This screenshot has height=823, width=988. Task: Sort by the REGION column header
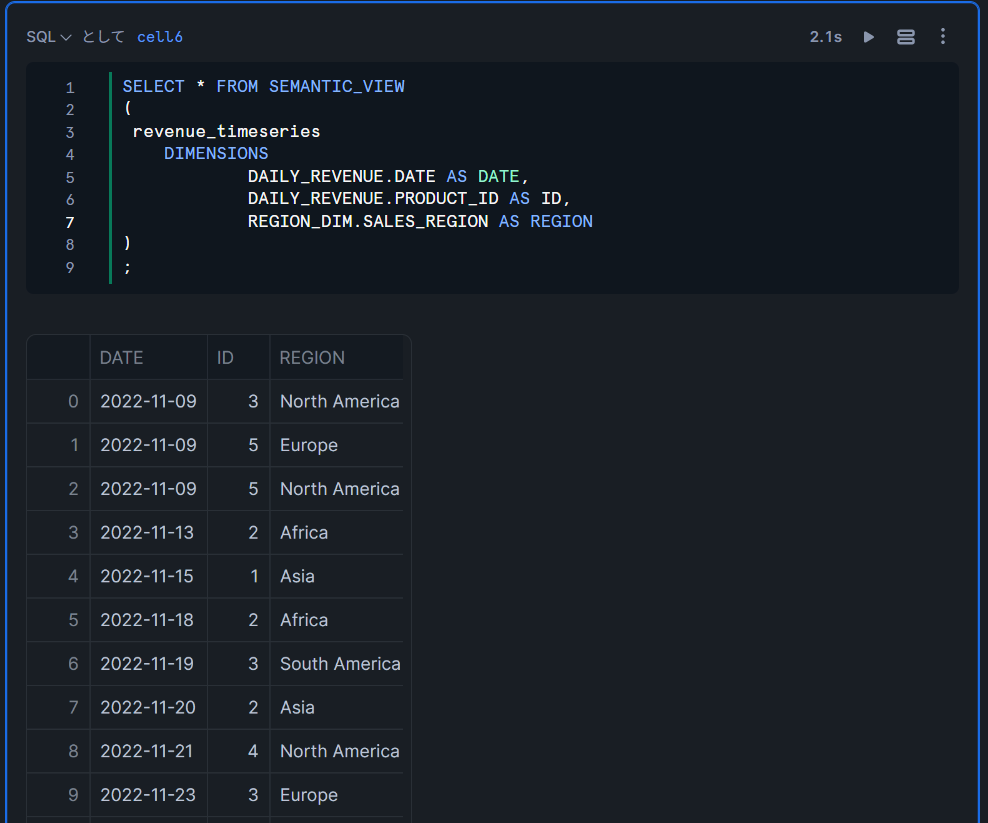[336, 357]
